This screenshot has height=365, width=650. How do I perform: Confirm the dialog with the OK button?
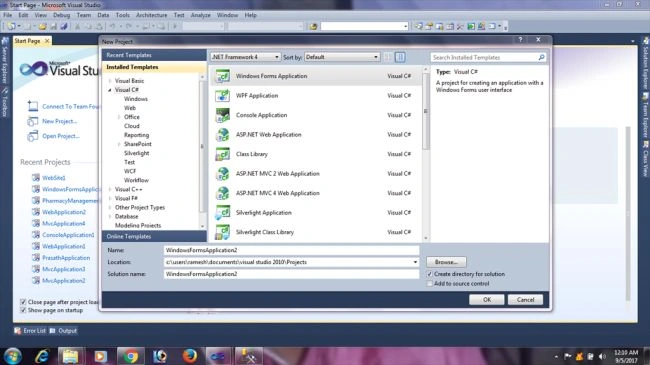[487, 299]
